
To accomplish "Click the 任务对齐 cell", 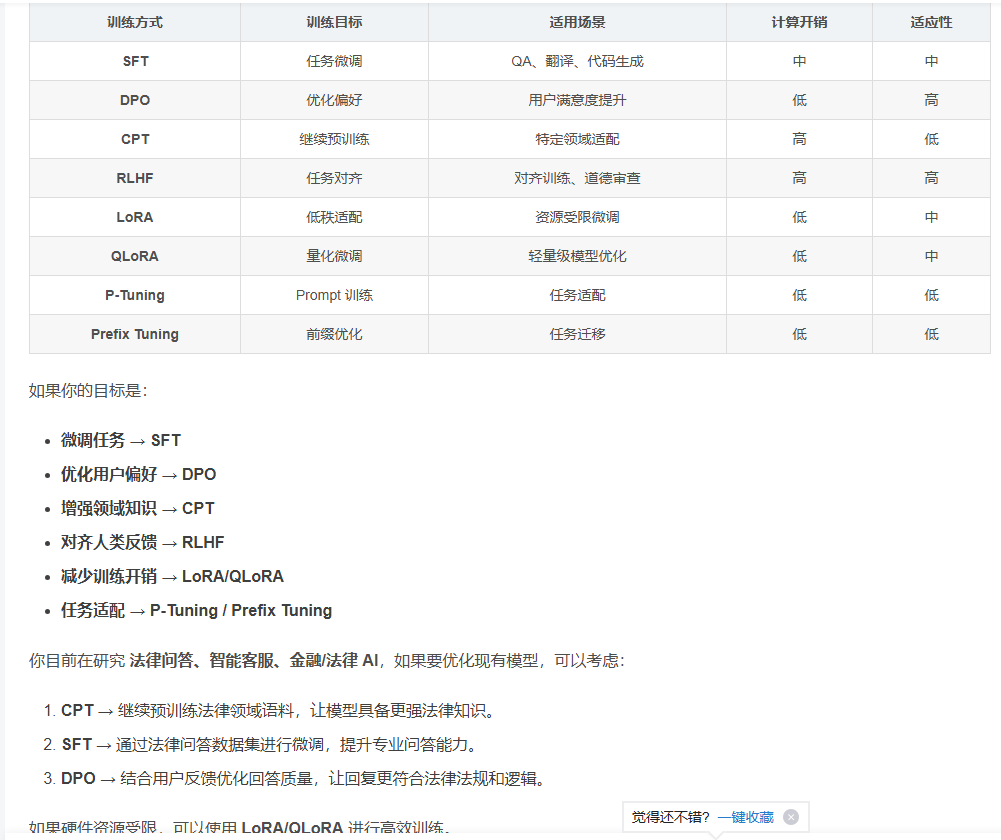I will 334,178.
